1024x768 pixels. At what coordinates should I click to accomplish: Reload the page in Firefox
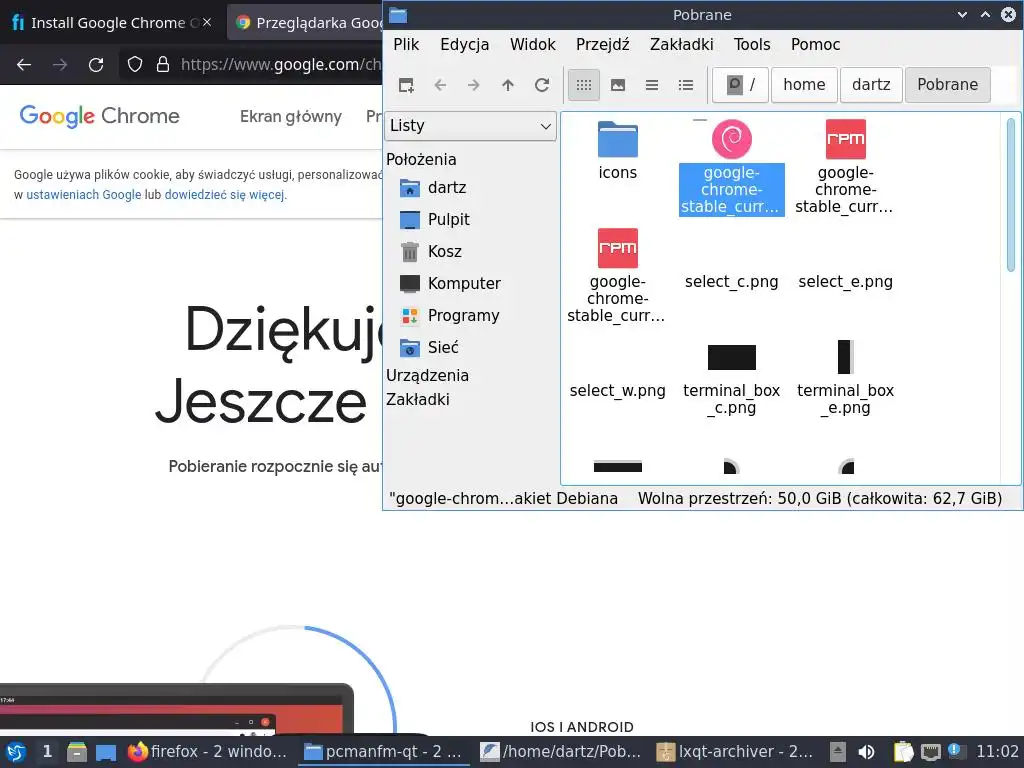[96, 65]
